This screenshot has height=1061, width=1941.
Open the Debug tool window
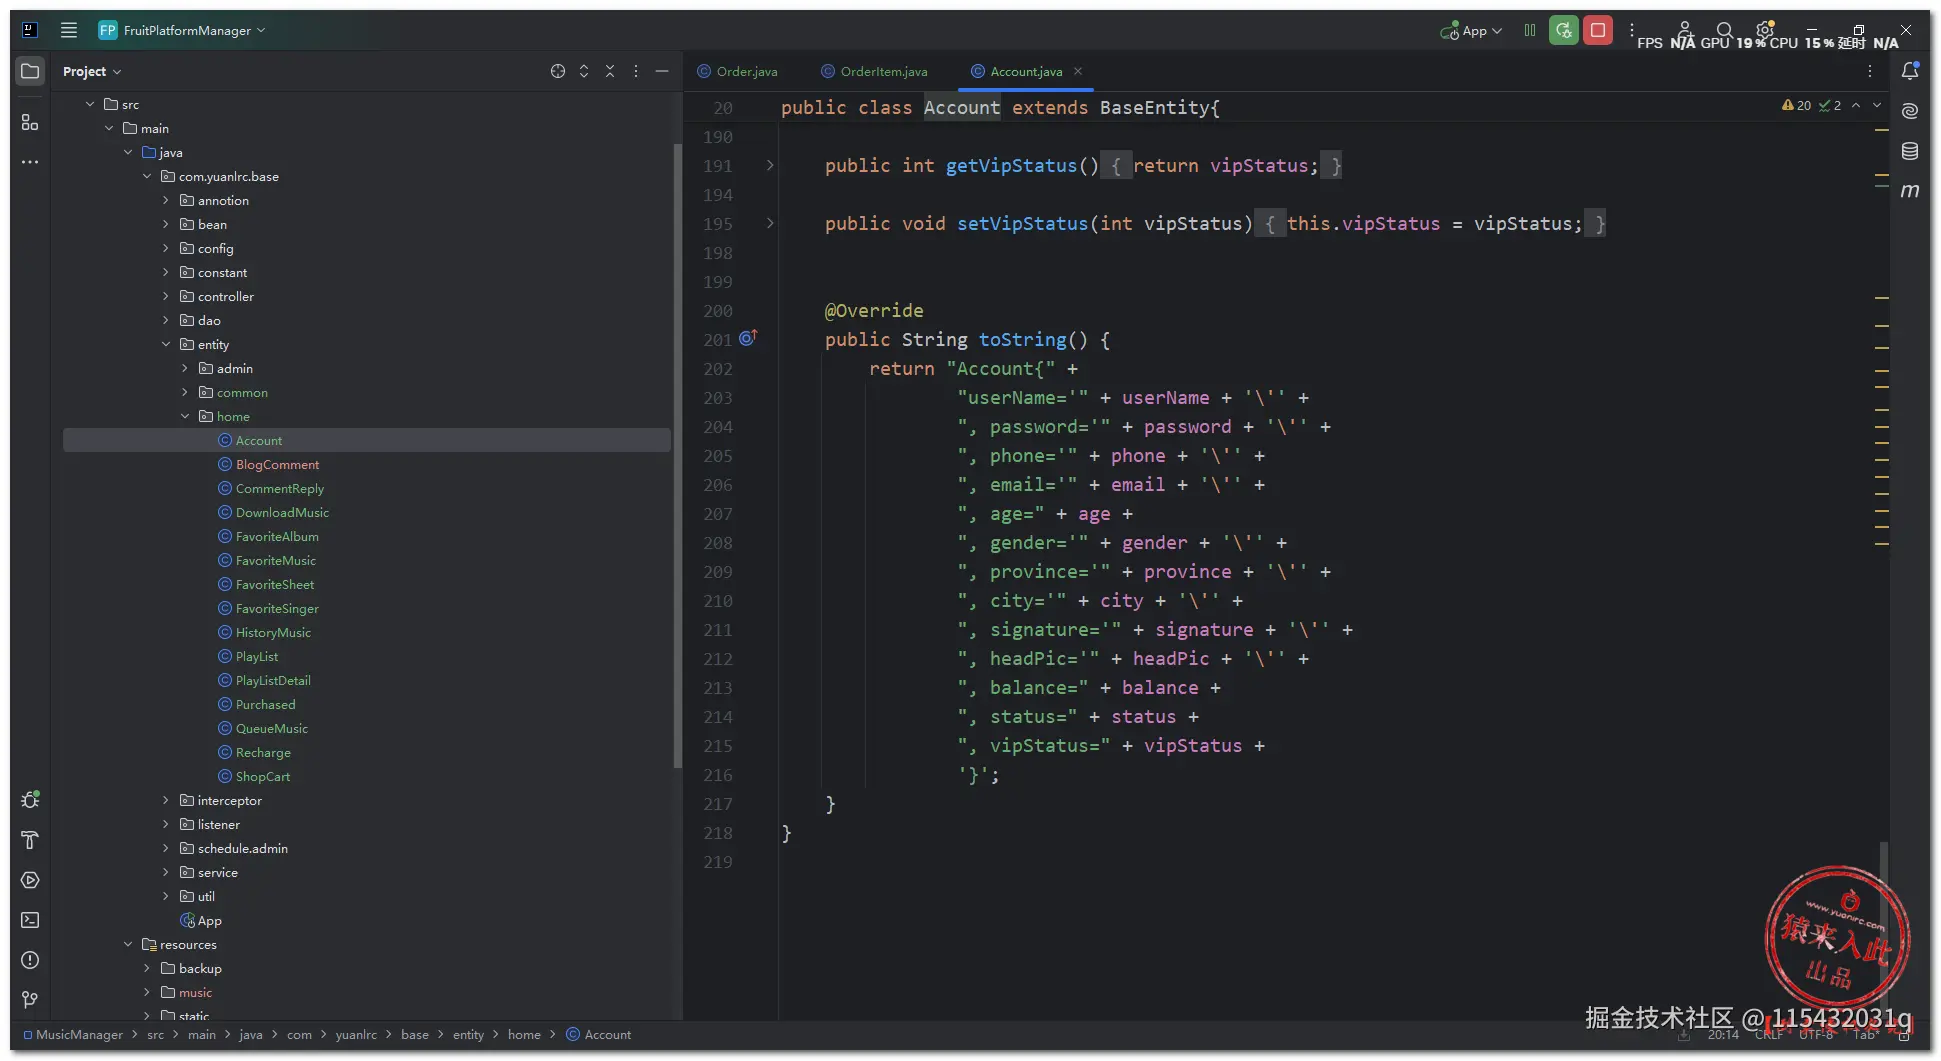tap(30, 800)
